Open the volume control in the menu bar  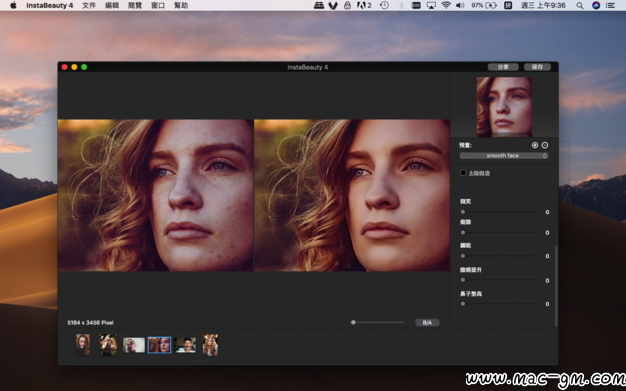click(460, 5)
